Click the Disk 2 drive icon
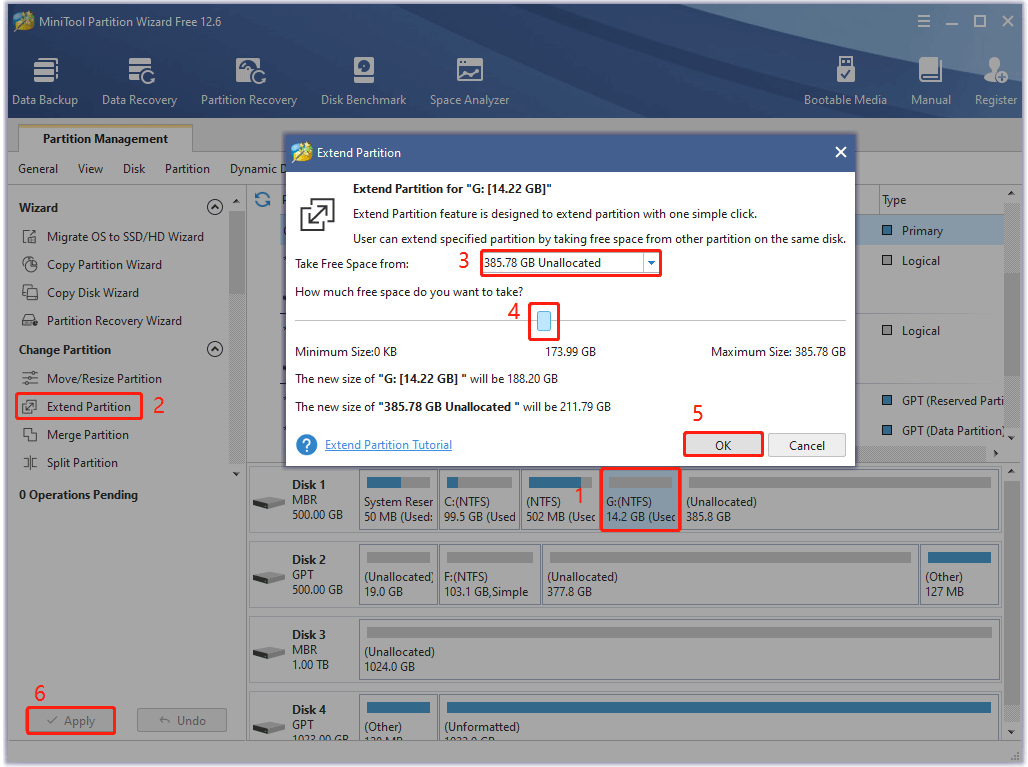The image size is (1028, 767). point(269,578)
